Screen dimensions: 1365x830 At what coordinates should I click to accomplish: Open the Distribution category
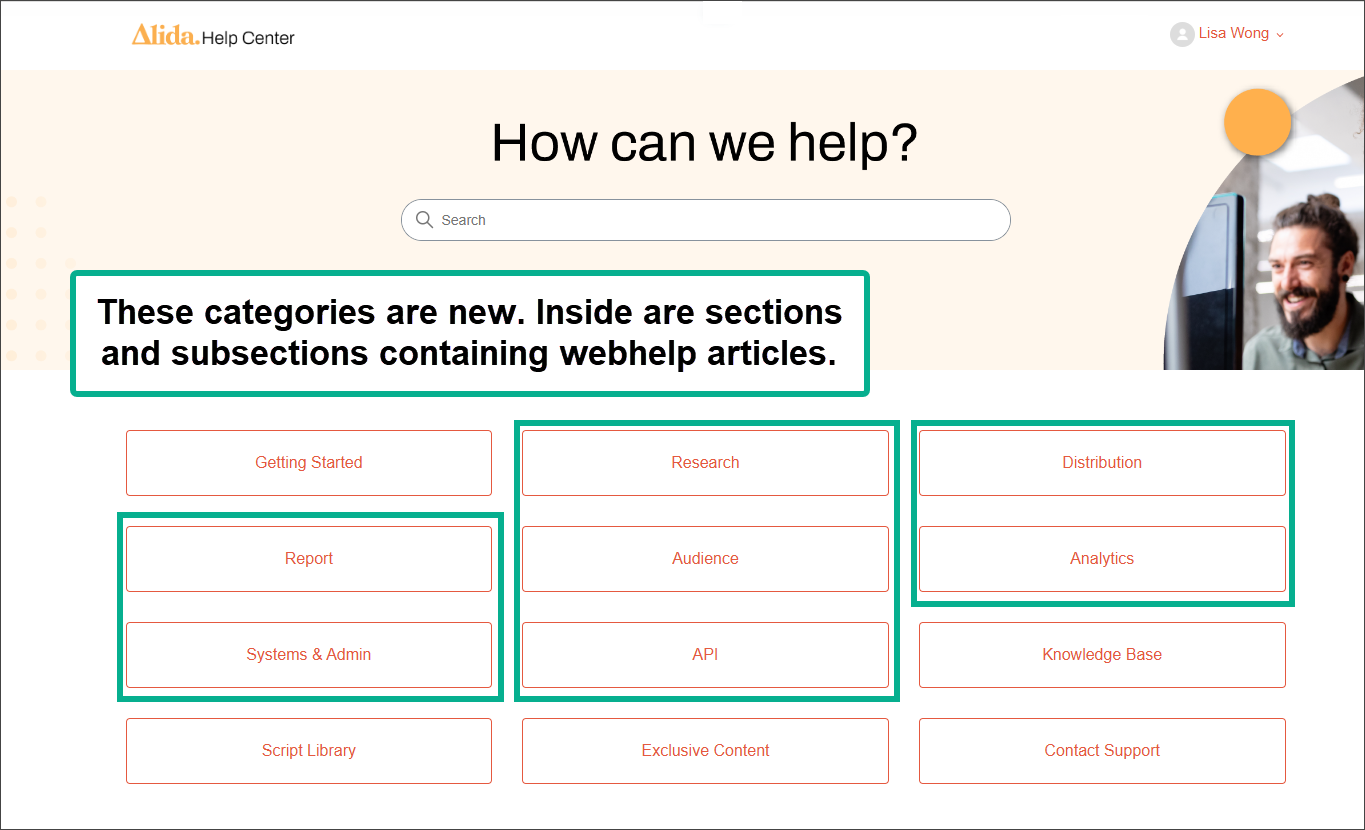[x=1102, y=463]
